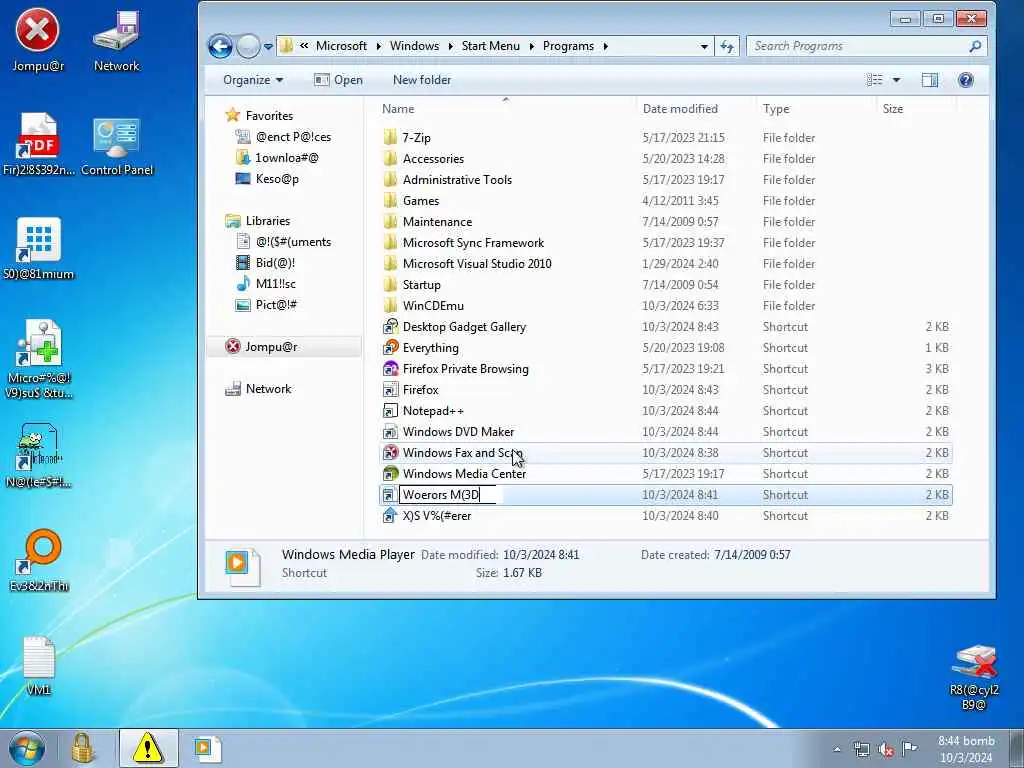The height and width of the screenshot is (768, 1024).
Task: Expand arrow after Start Menu breadcrumb
Action: [532, 46]
